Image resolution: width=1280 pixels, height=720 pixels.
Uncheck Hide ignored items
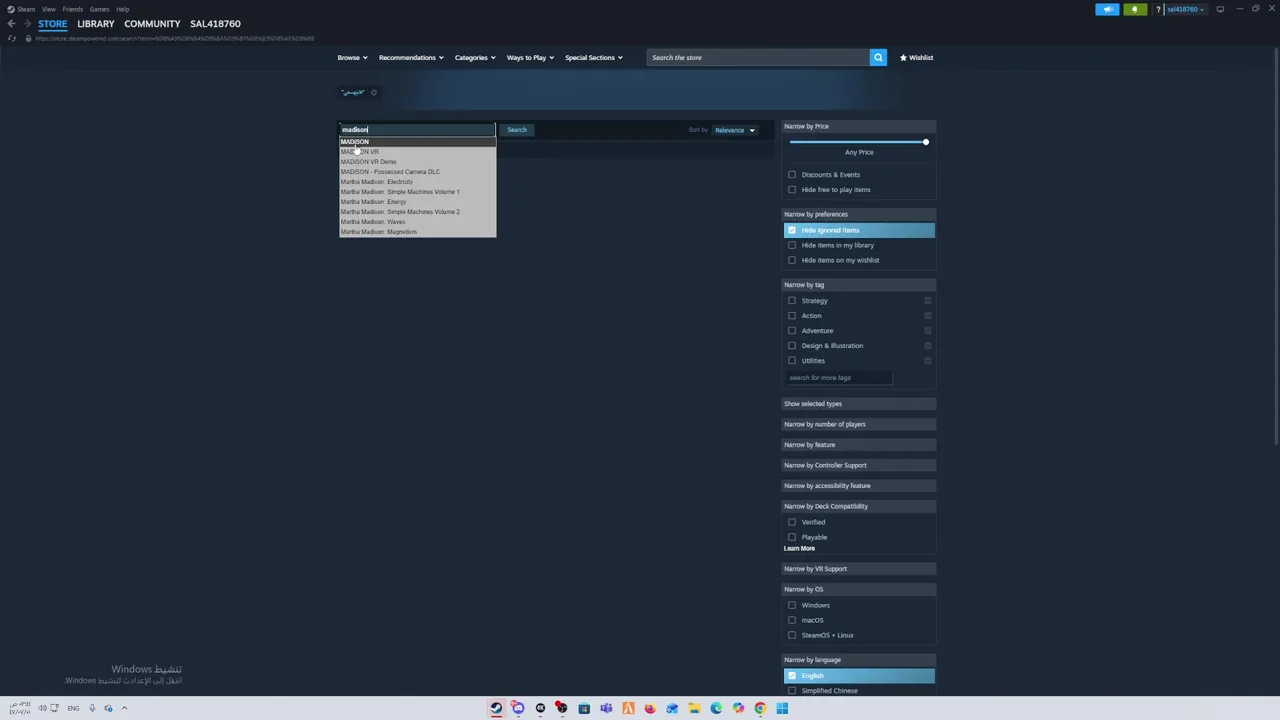coord(792,230)
